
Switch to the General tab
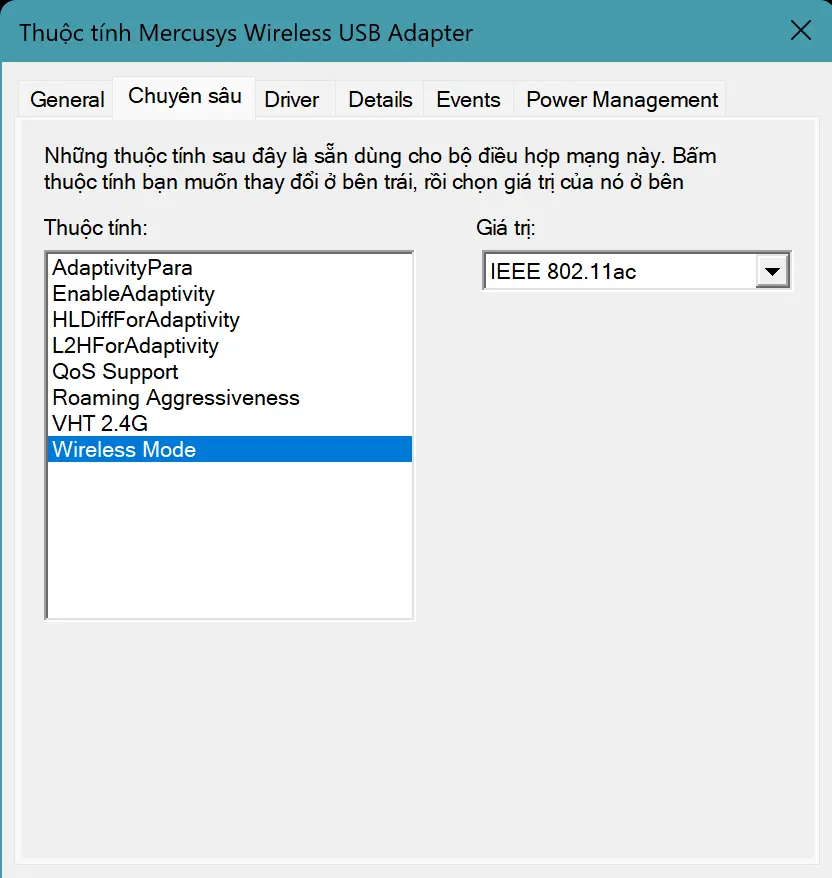67,100
